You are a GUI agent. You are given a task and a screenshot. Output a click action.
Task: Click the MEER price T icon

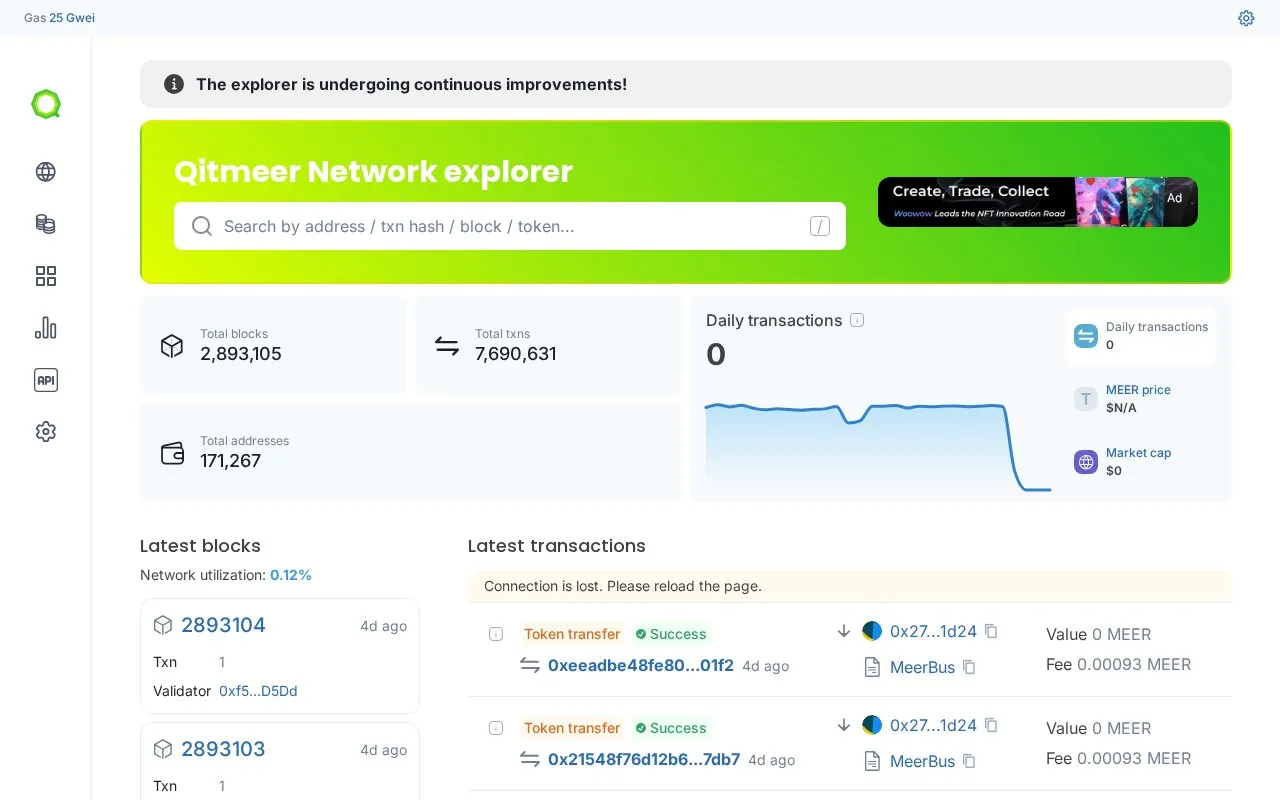pos(1086,399)
